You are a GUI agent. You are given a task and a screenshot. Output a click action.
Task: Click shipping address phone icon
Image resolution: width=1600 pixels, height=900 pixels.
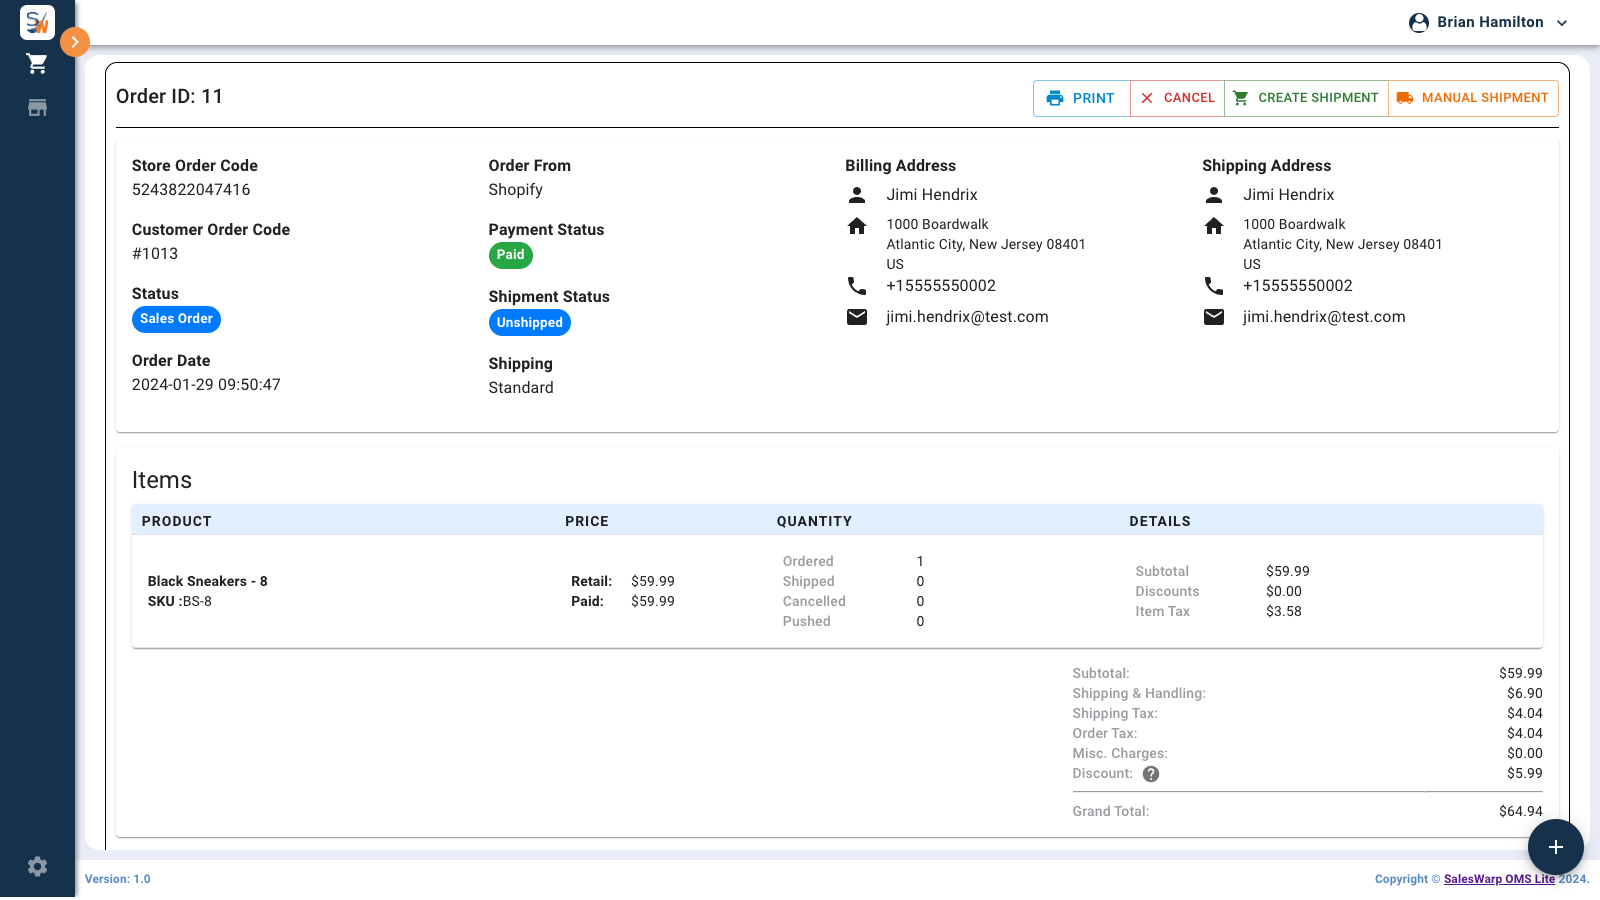[1214, 286]
